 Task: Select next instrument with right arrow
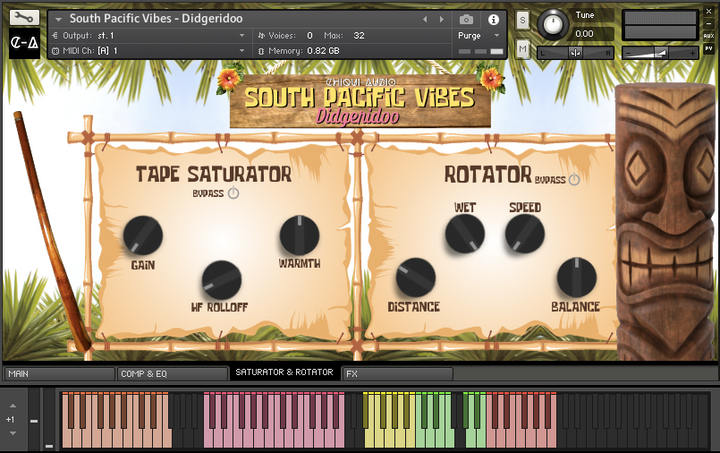point(441,19)
